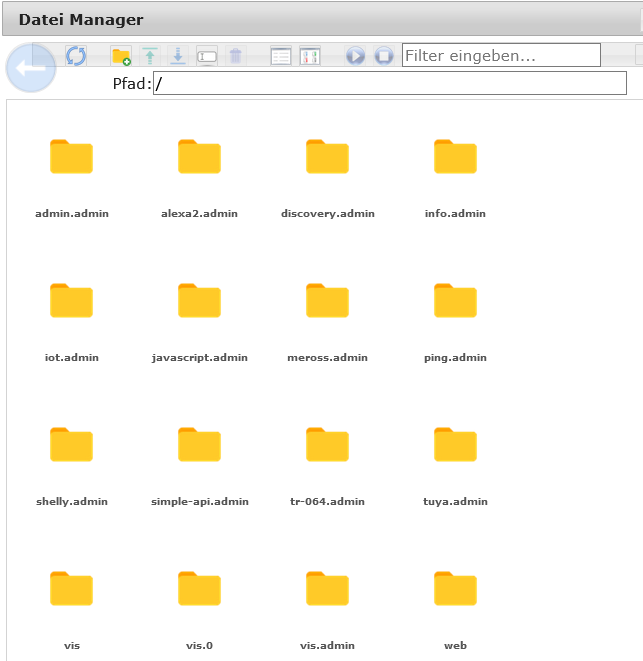The width and height of the screenshot is (643, 661).
Task: Open the vis folder icon
Action: pyautogui.click(x=71, y=588)
